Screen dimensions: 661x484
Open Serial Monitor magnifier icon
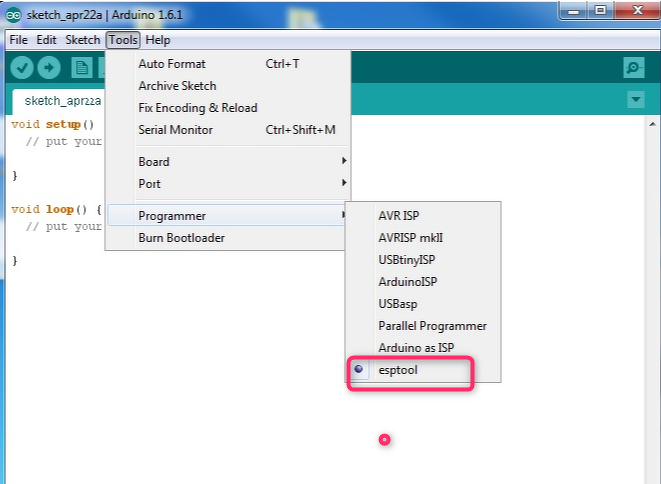coord(634,67)
